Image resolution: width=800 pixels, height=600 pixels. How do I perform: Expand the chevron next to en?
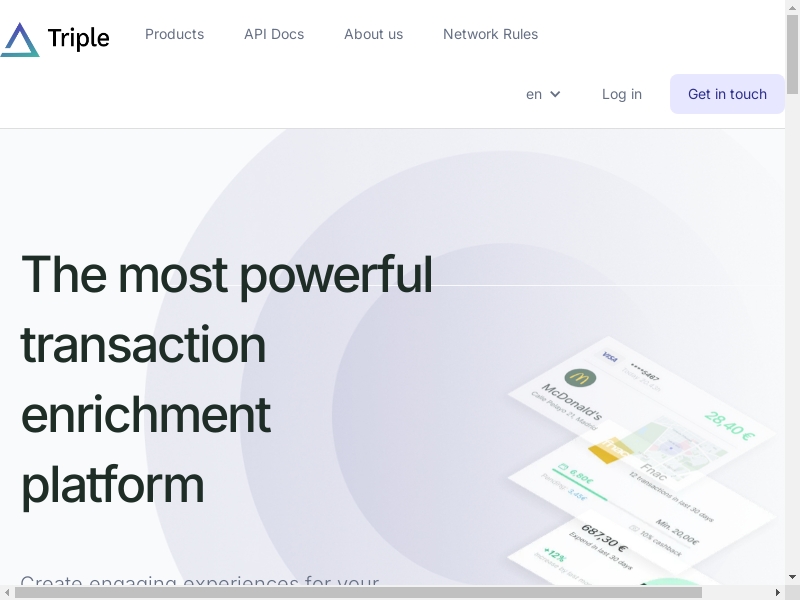[556, 94]
